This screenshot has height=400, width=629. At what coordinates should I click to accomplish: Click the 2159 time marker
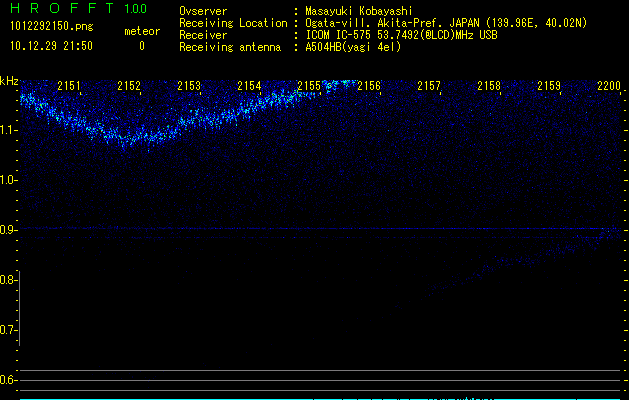pos(549,87)
